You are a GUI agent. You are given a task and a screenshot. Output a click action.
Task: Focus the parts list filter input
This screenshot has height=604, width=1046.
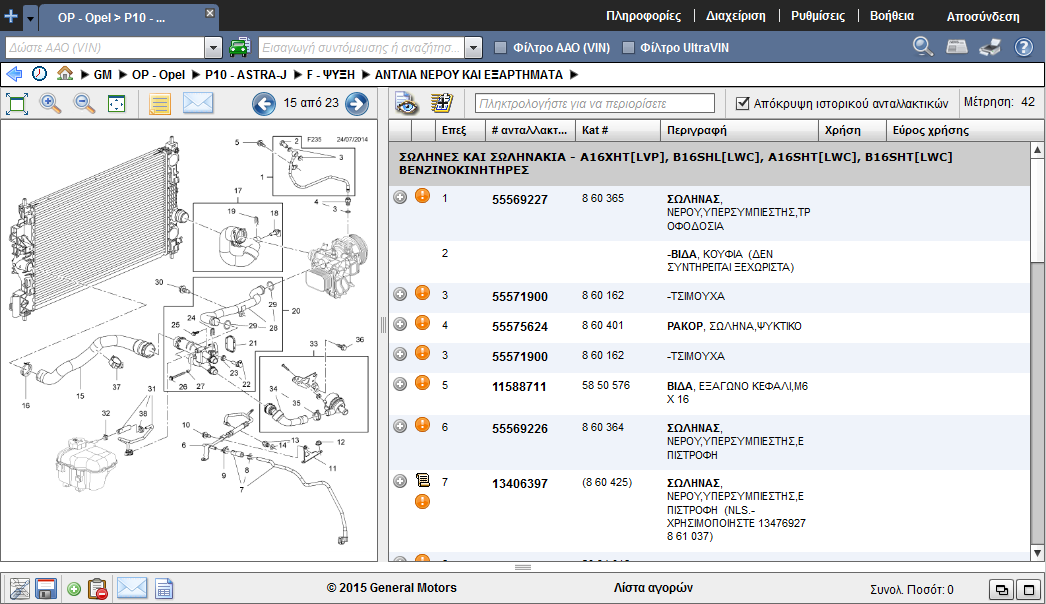(x=594, y=103)
